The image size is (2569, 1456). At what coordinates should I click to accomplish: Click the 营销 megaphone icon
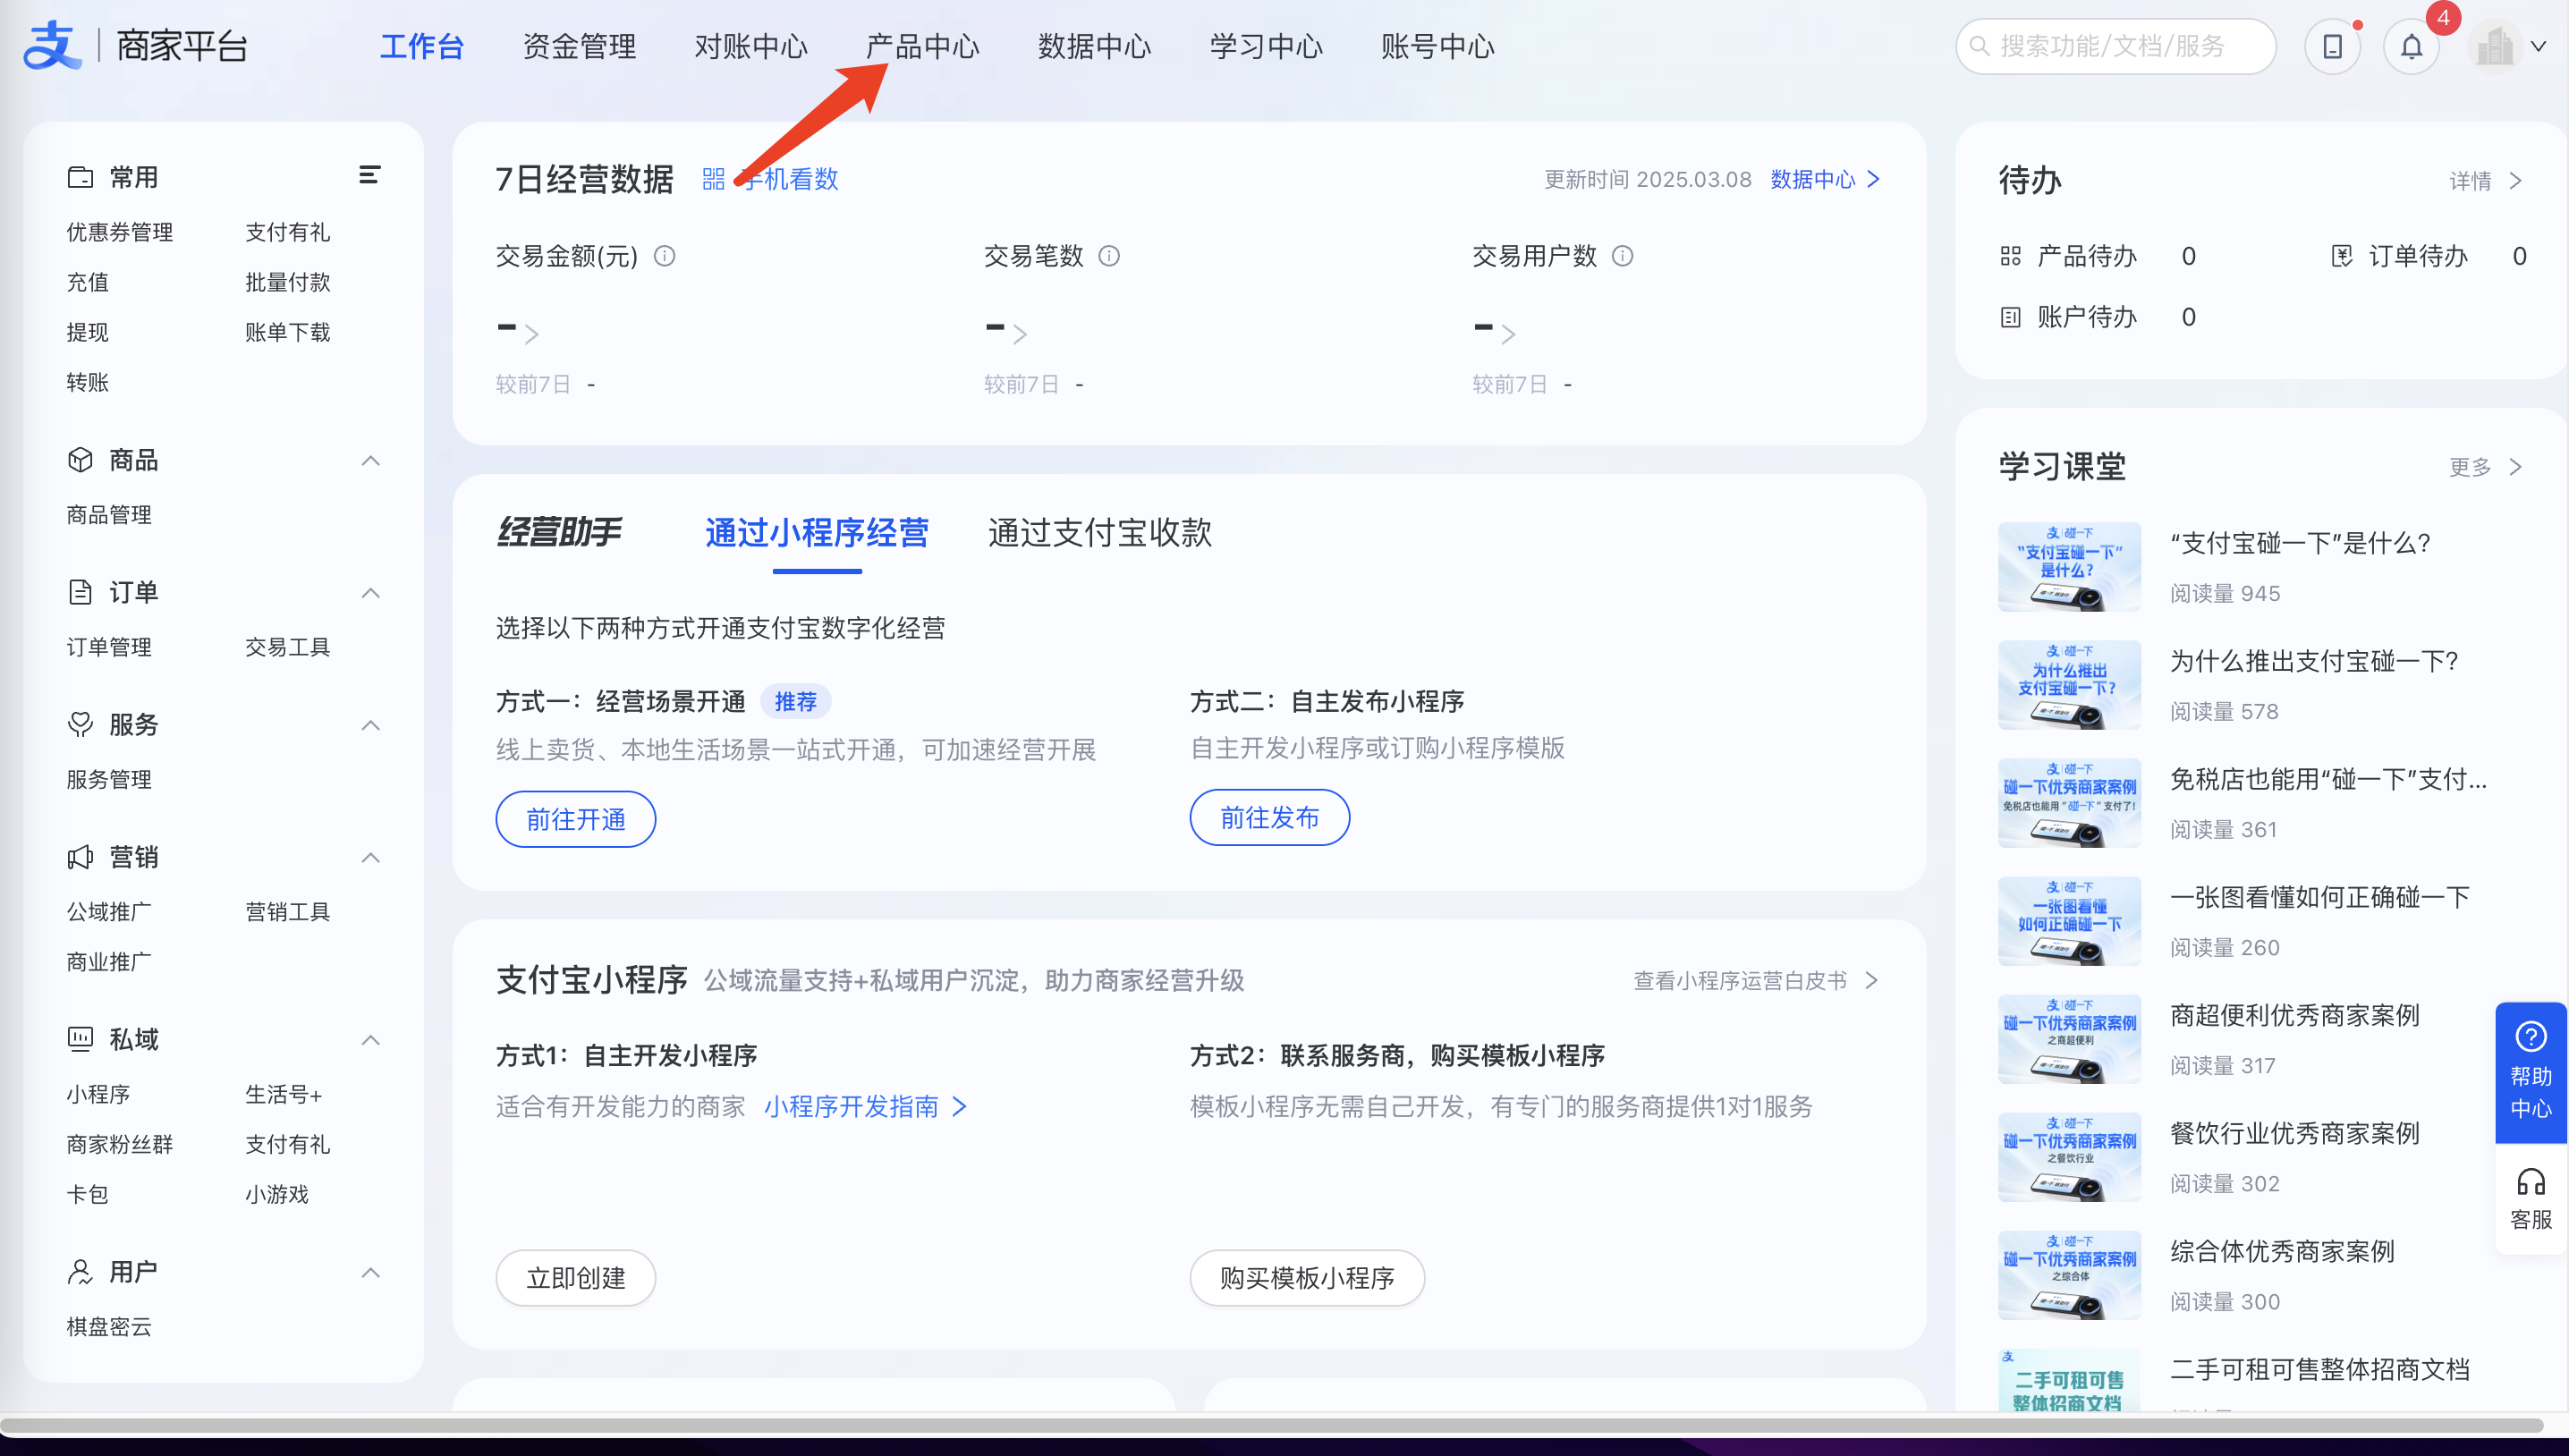(80, 857)
